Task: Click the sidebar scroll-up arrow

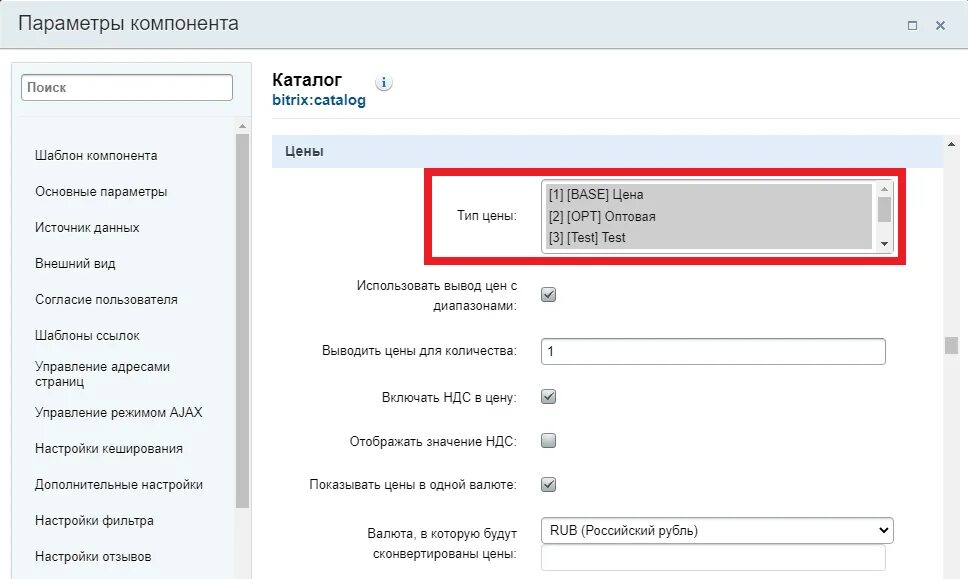Action: 243,126
